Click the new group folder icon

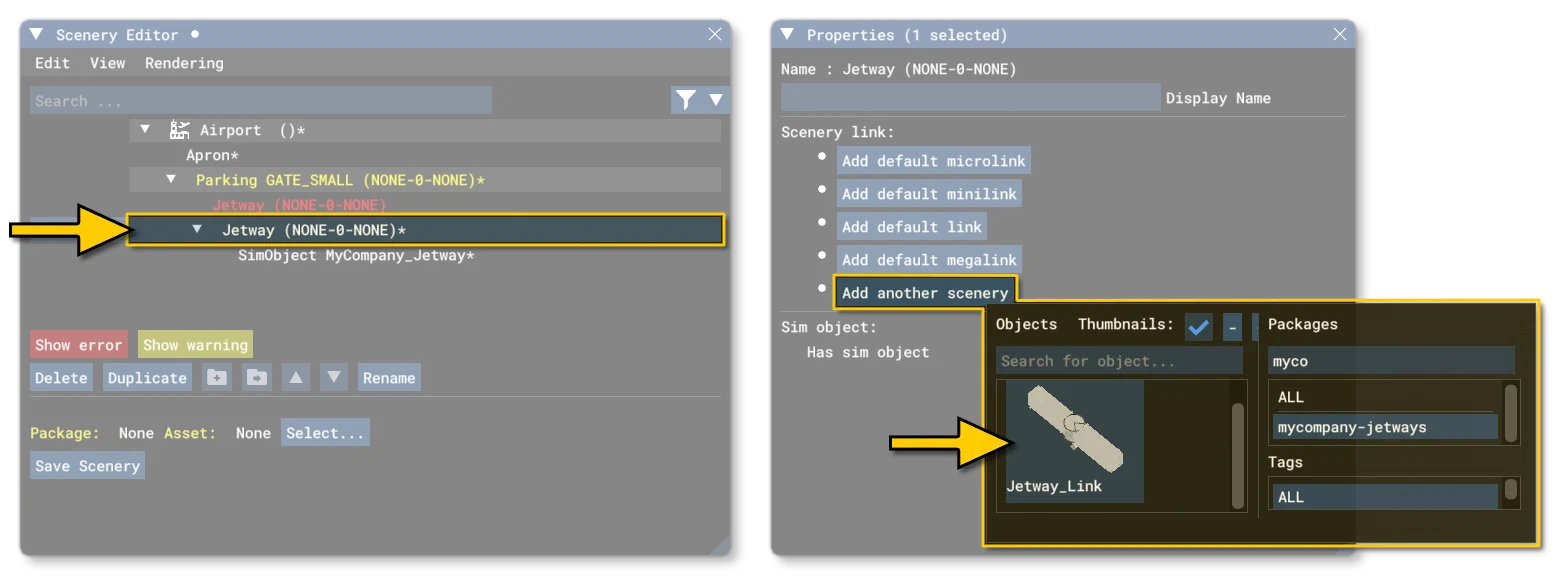(216, 378)
